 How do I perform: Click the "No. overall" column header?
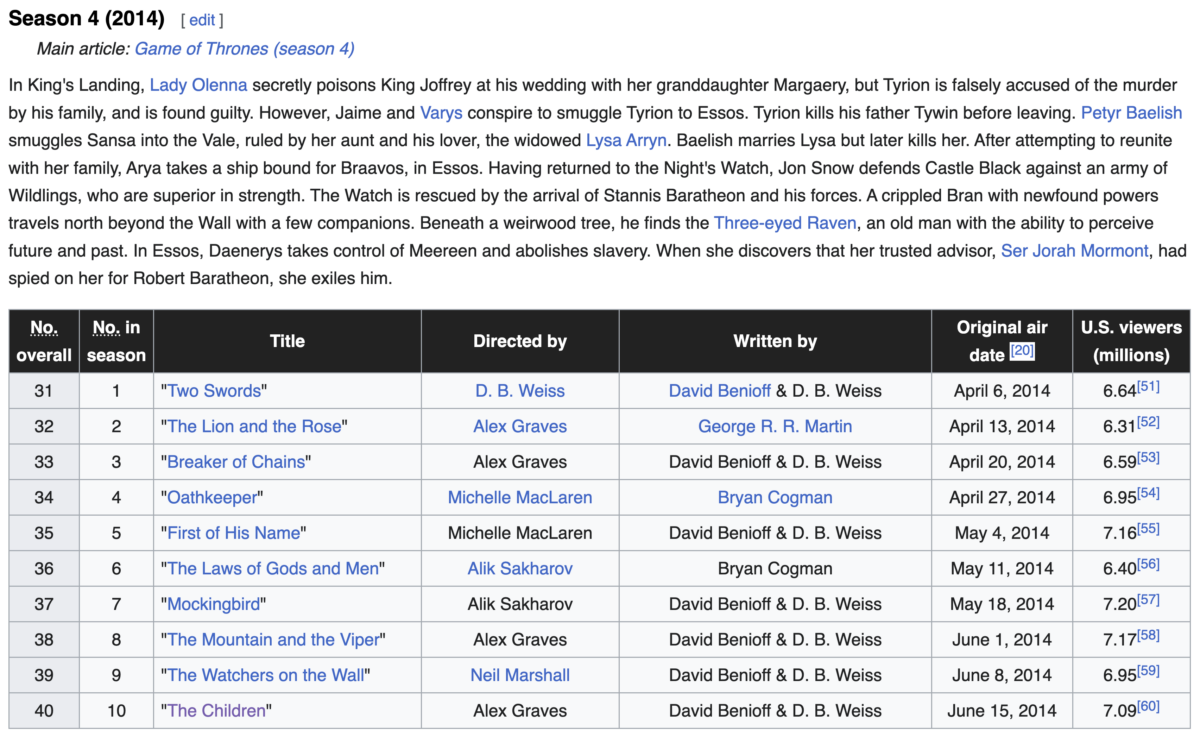44,341
